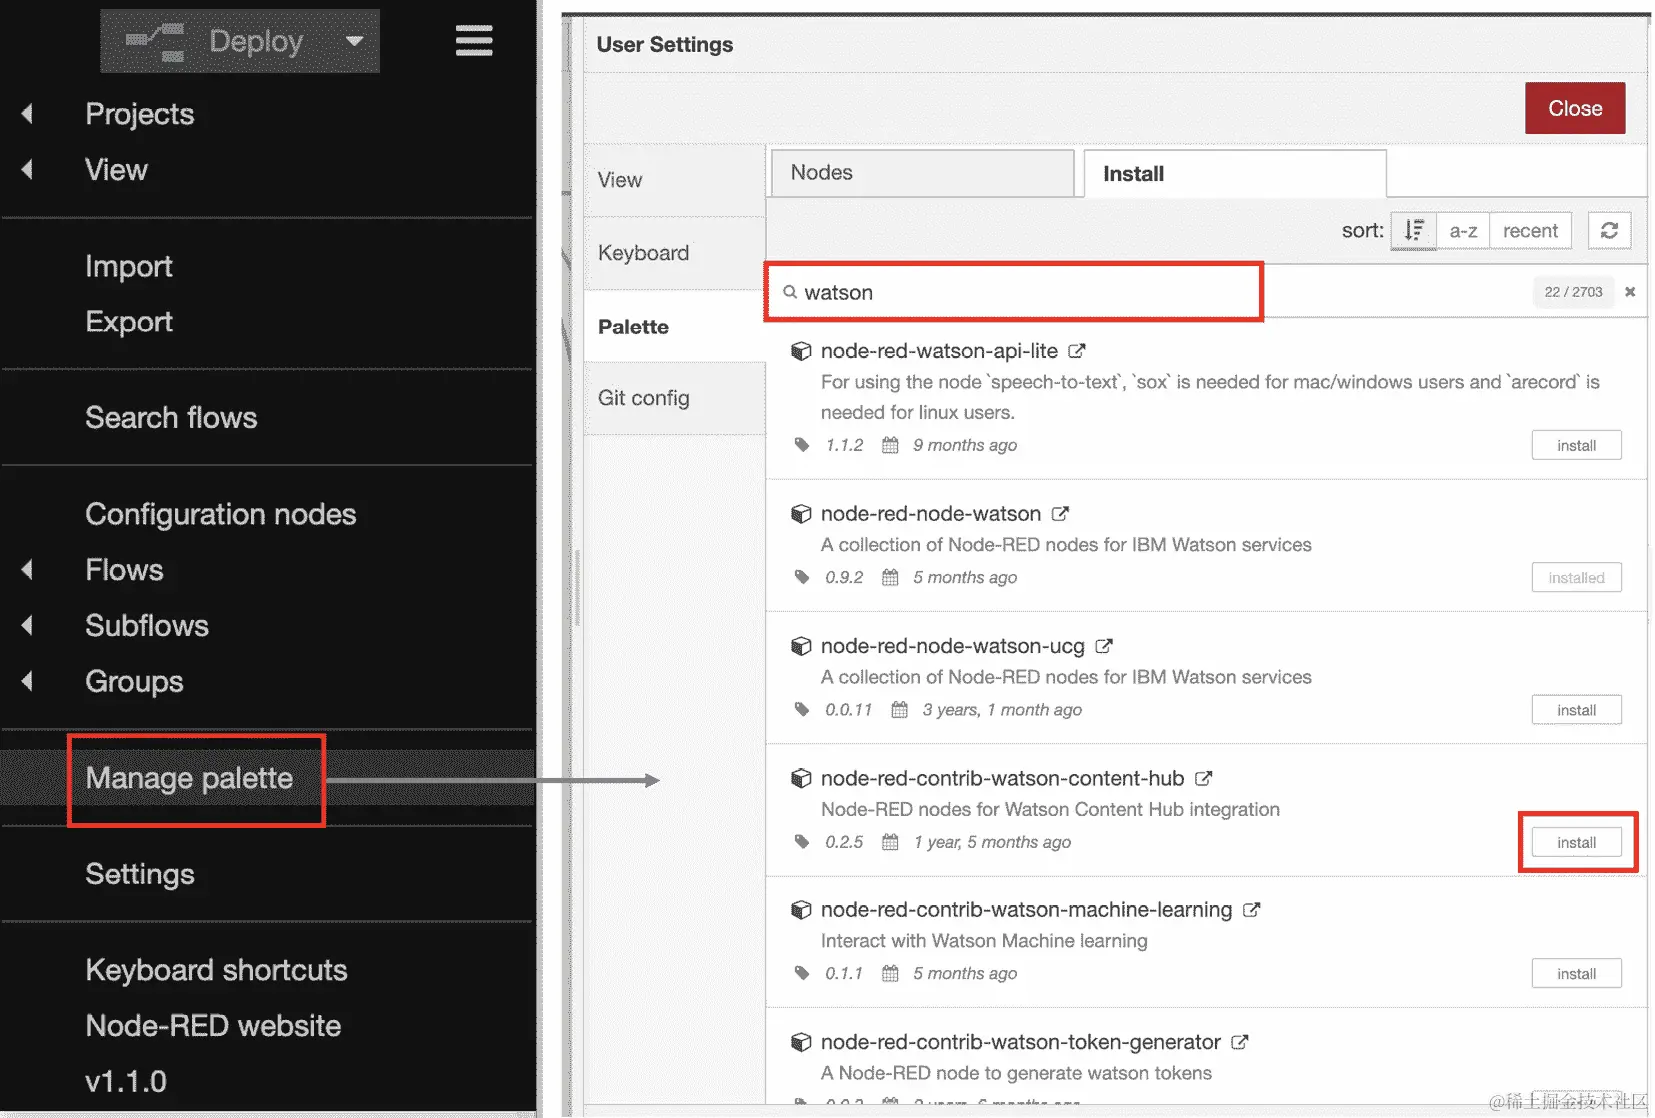Click version tag icon for 0.2.5
The image size is (1655, 1118).
coord(802,842)
